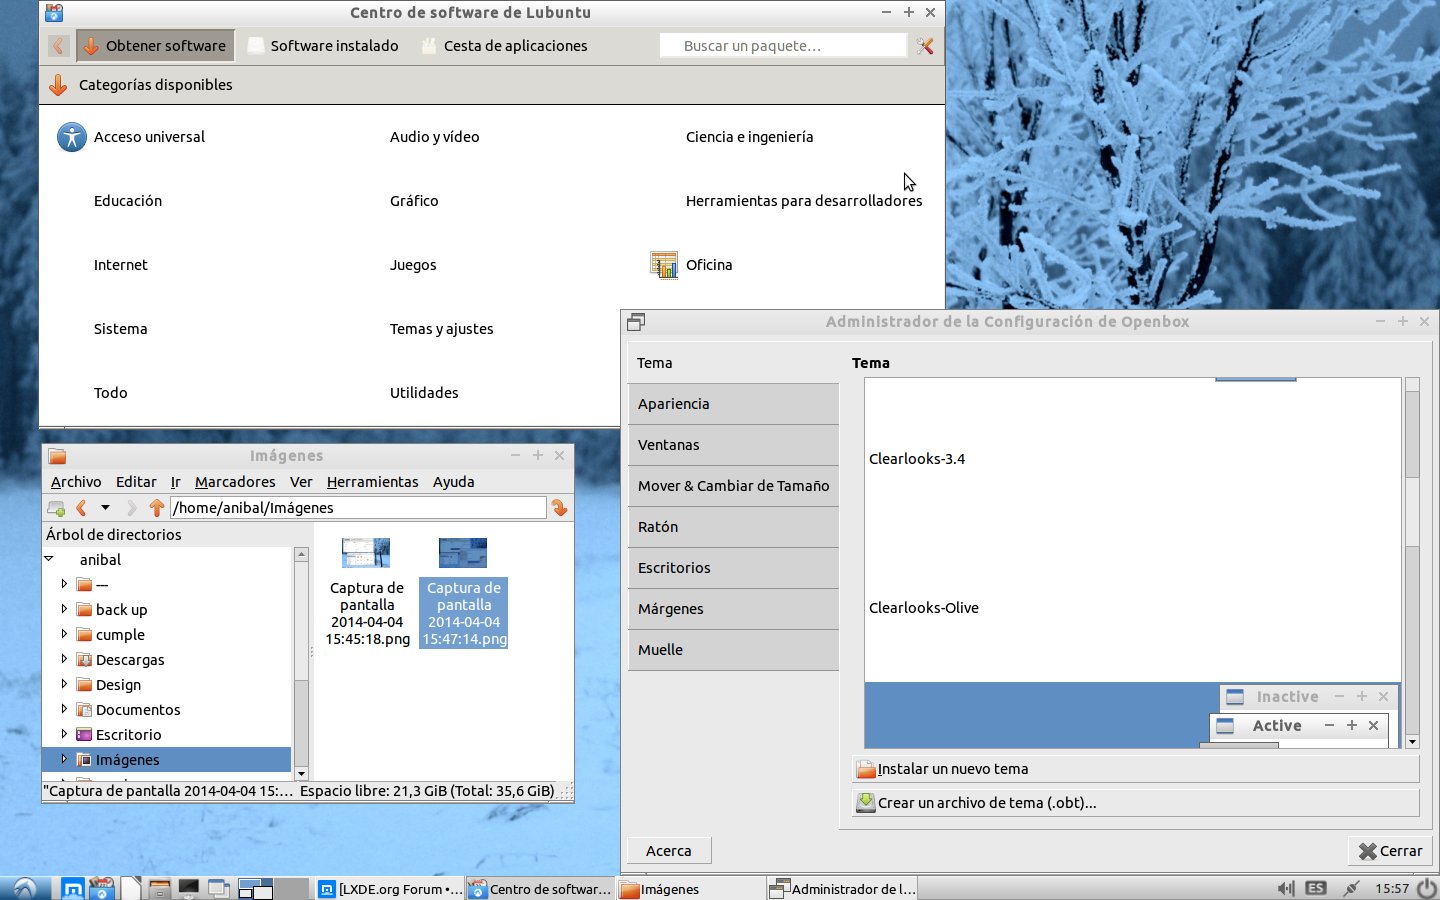
Task: Open the Apariencia section in Openbox config
Action: [x=733, y=404]
